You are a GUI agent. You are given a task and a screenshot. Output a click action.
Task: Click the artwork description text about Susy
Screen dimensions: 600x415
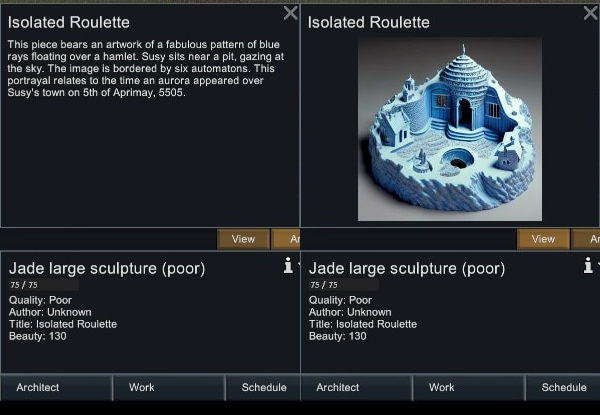(x=147, y=69)
